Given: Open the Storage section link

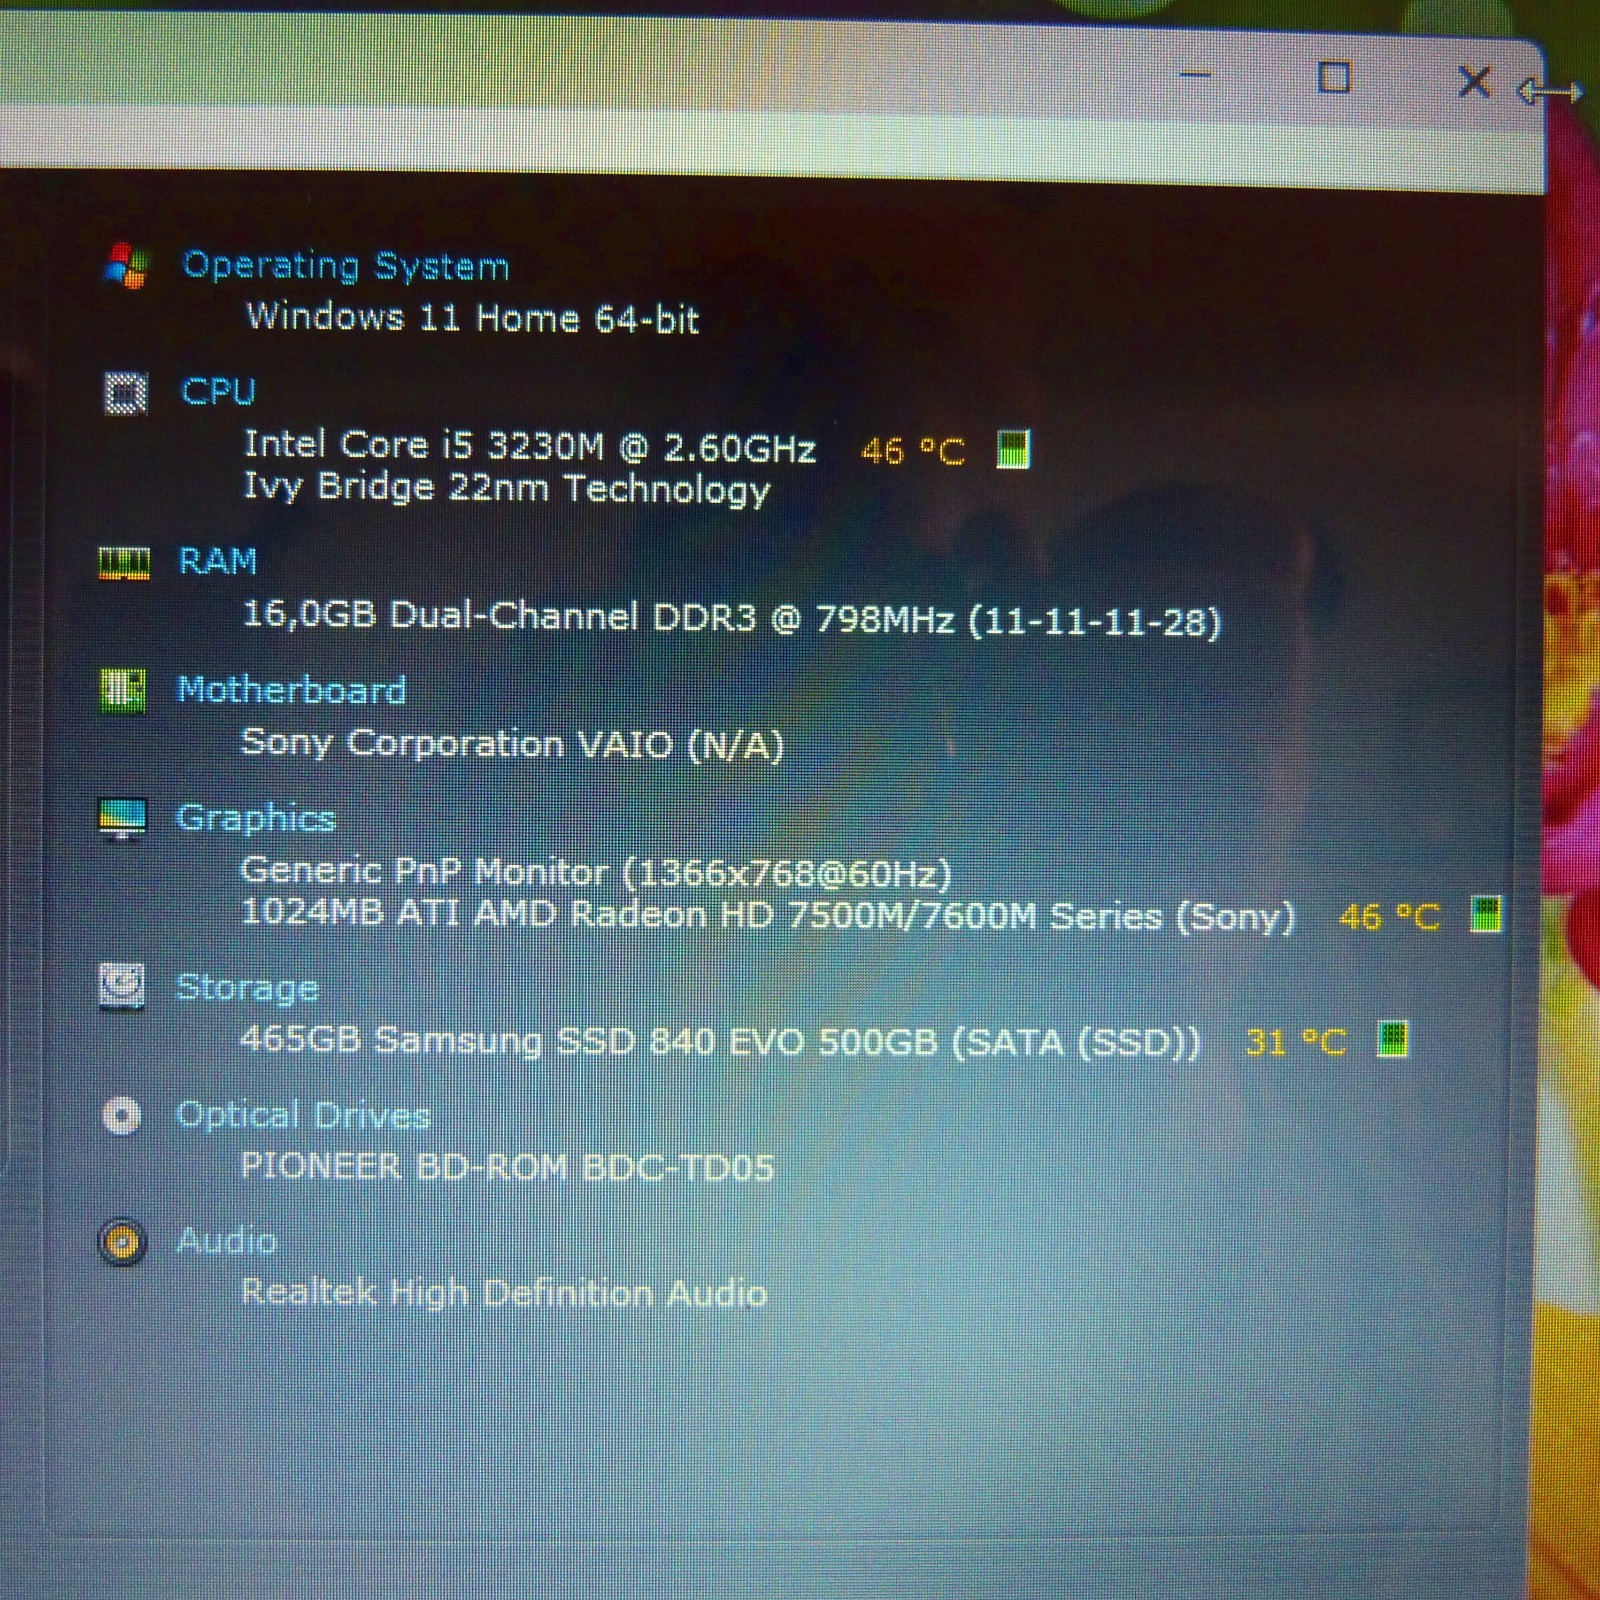Looking at the screenshot, I should (x=248, y=988).
